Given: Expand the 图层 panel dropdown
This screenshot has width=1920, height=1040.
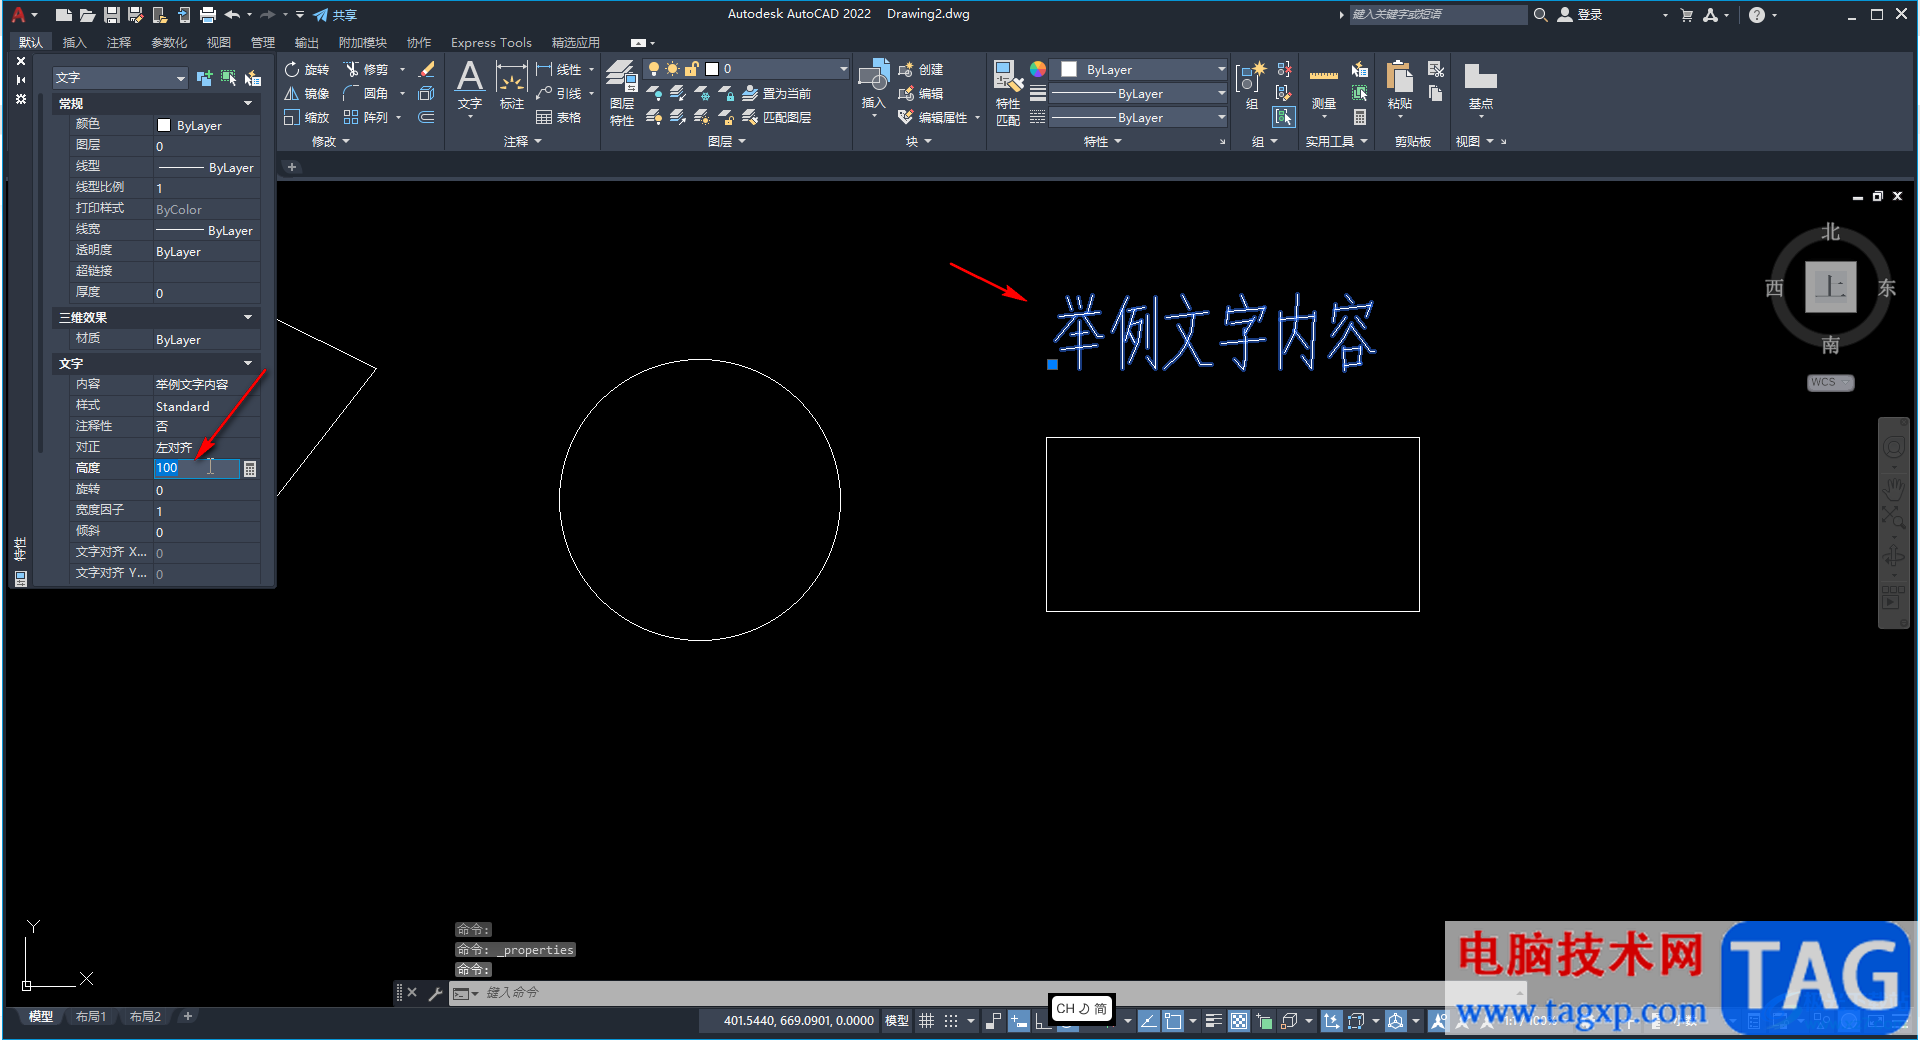Looking at the screenshot, I should 727,141.
